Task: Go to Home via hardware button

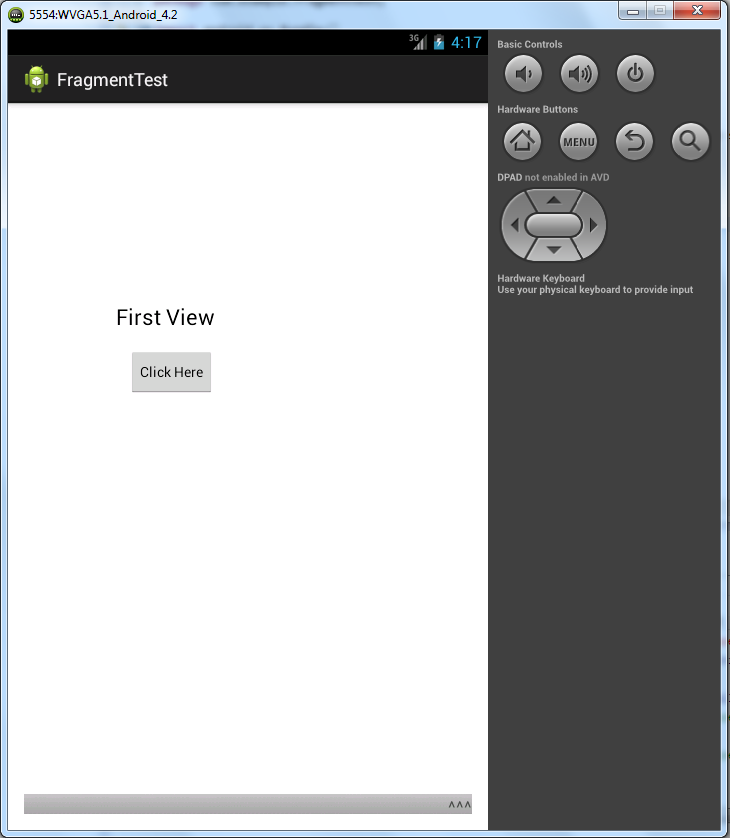Action: point(522,142)
